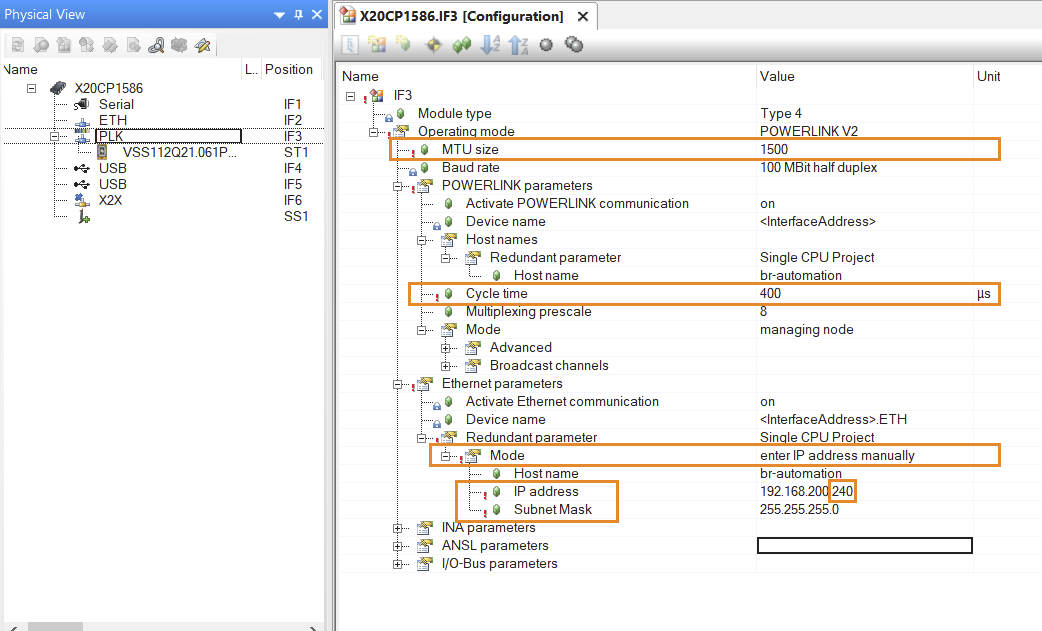1042x631 pixels.
Task: Collapse the Host names group
Action: [421, 240]
